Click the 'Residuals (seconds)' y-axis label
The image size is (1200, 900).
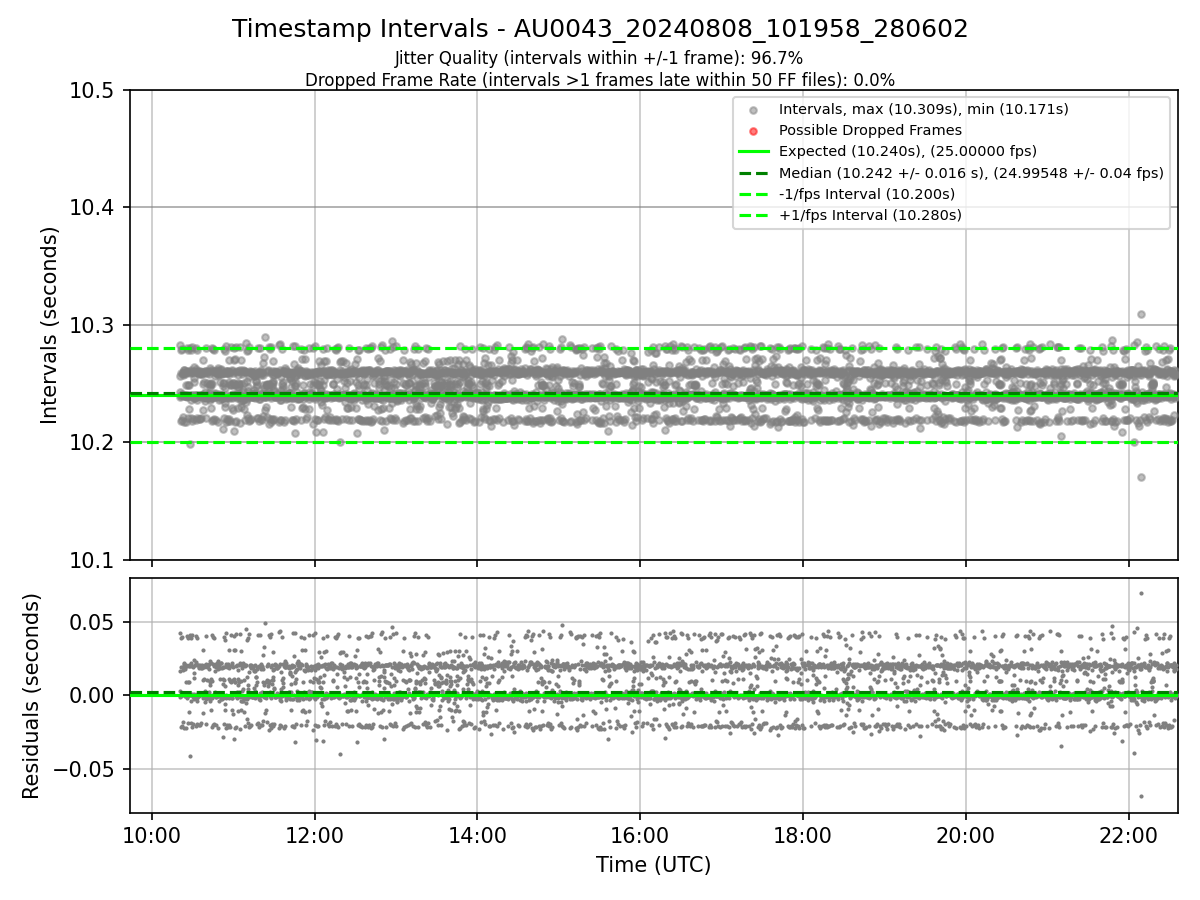[x=31, y=696]
